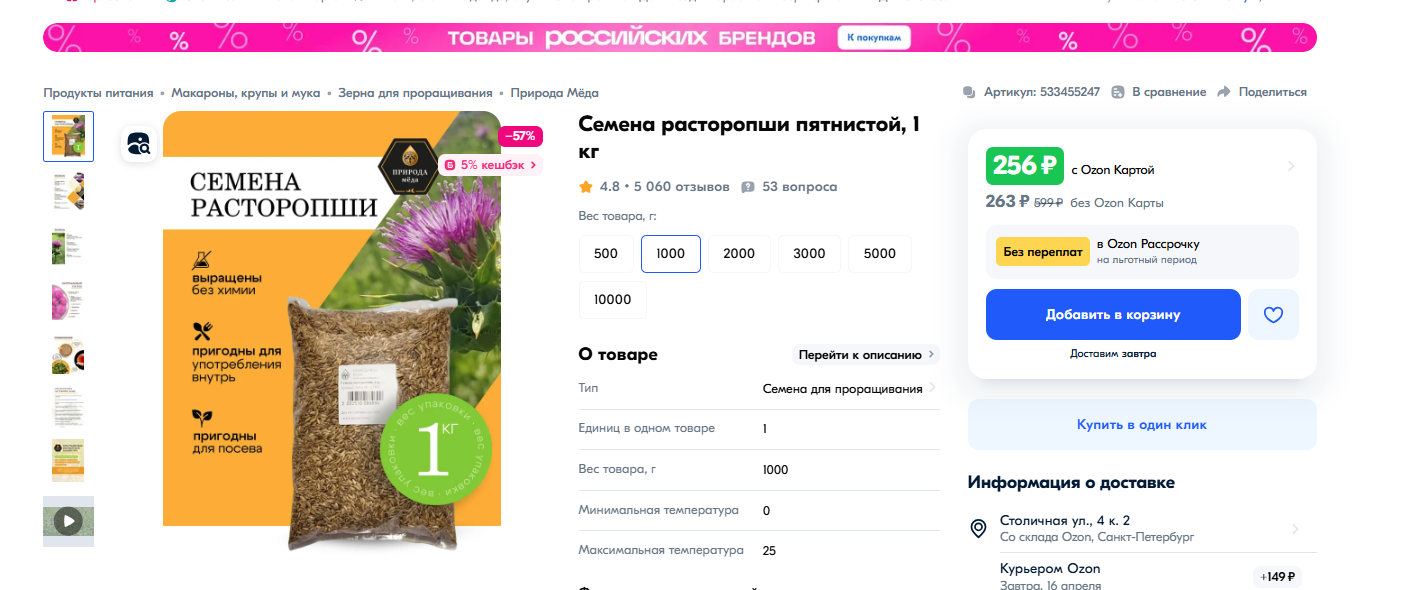This screenshot has width=1413, height=590.
Task: Select the 10000 g weight option
Action: click(x=613, y=300)
